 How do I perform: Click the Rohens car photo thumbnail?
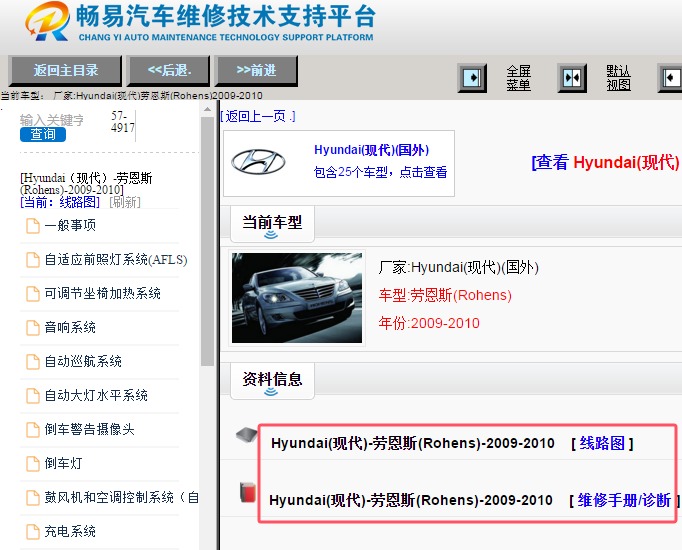(x=297, y=298)
